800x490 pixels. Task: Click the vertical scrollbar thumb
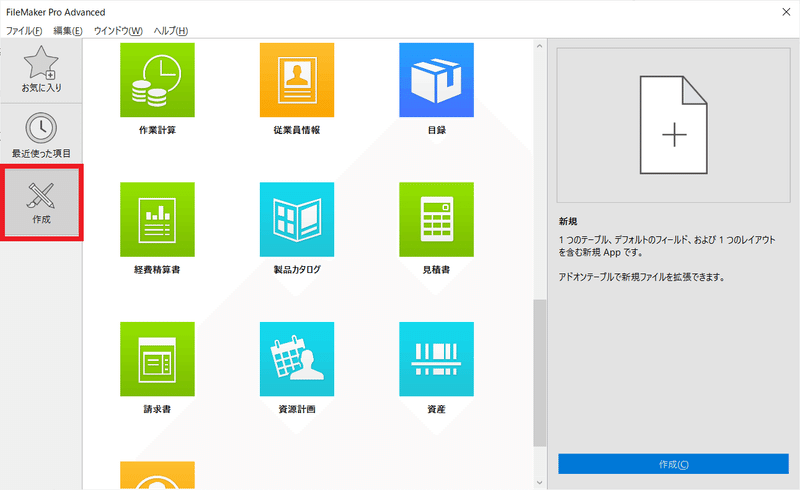pyautogui.click(x=540, y=373)
